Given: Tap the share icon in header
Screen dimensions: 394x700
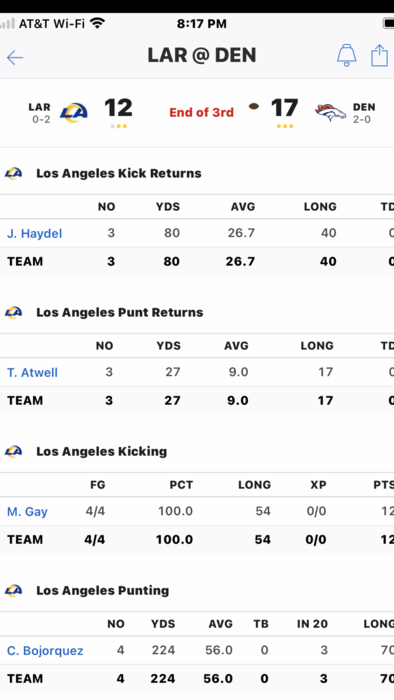Looking at the screenshot, I should [x=379, y=55].
